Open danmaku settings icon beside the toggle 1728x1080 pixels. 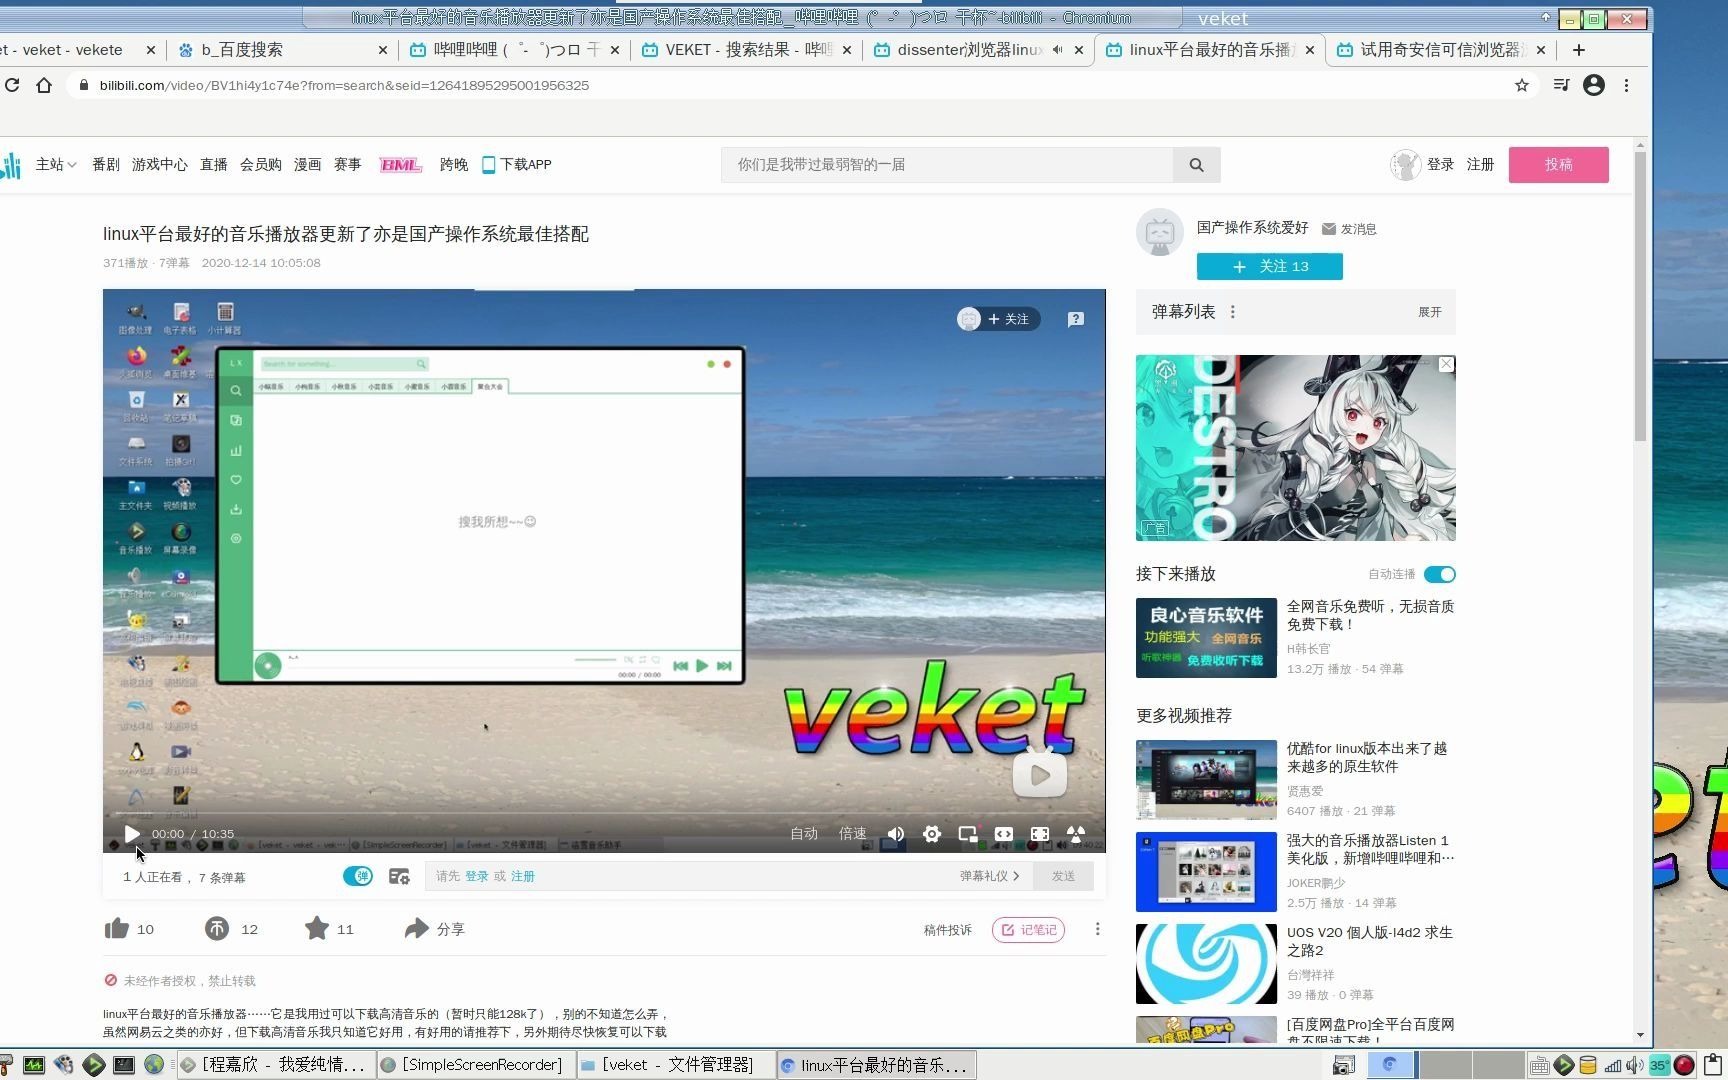tap(399, 876)
